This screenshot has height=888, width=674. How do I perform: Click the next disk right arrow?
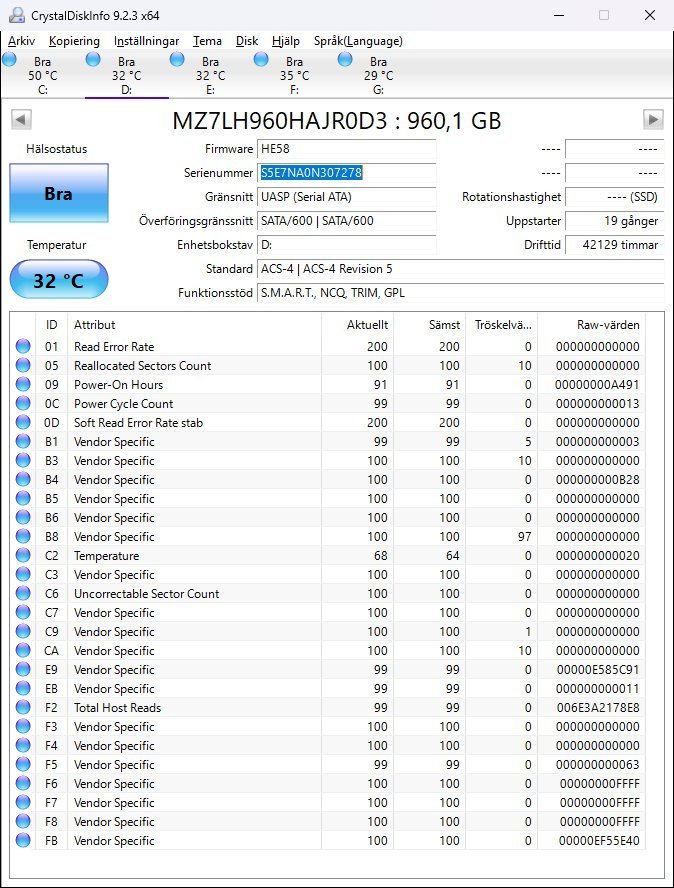coord(653,120)
